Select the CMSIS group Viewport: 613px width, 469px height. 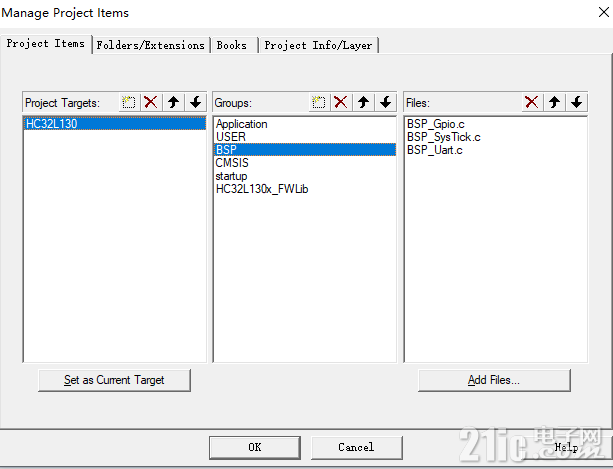click(x=305, y=163)
